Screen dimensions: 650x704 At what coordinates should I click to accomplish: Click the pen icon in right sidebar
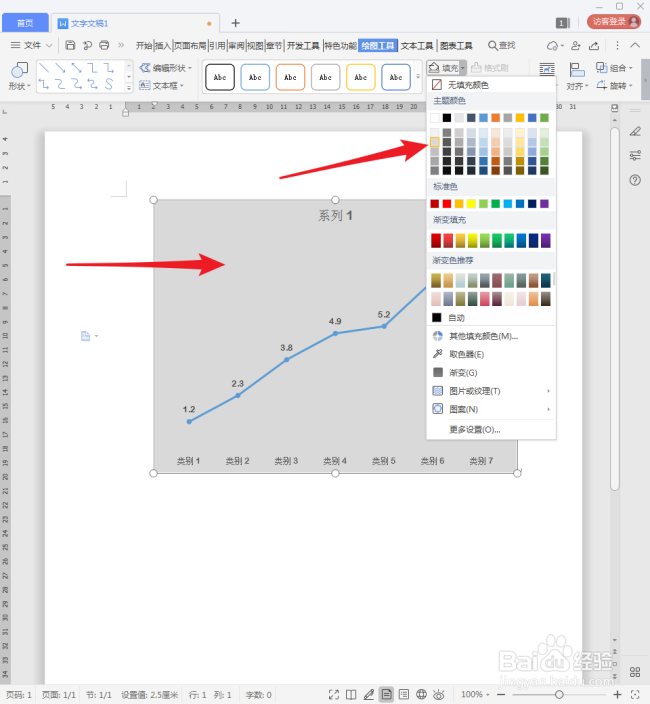pos(635,131)
